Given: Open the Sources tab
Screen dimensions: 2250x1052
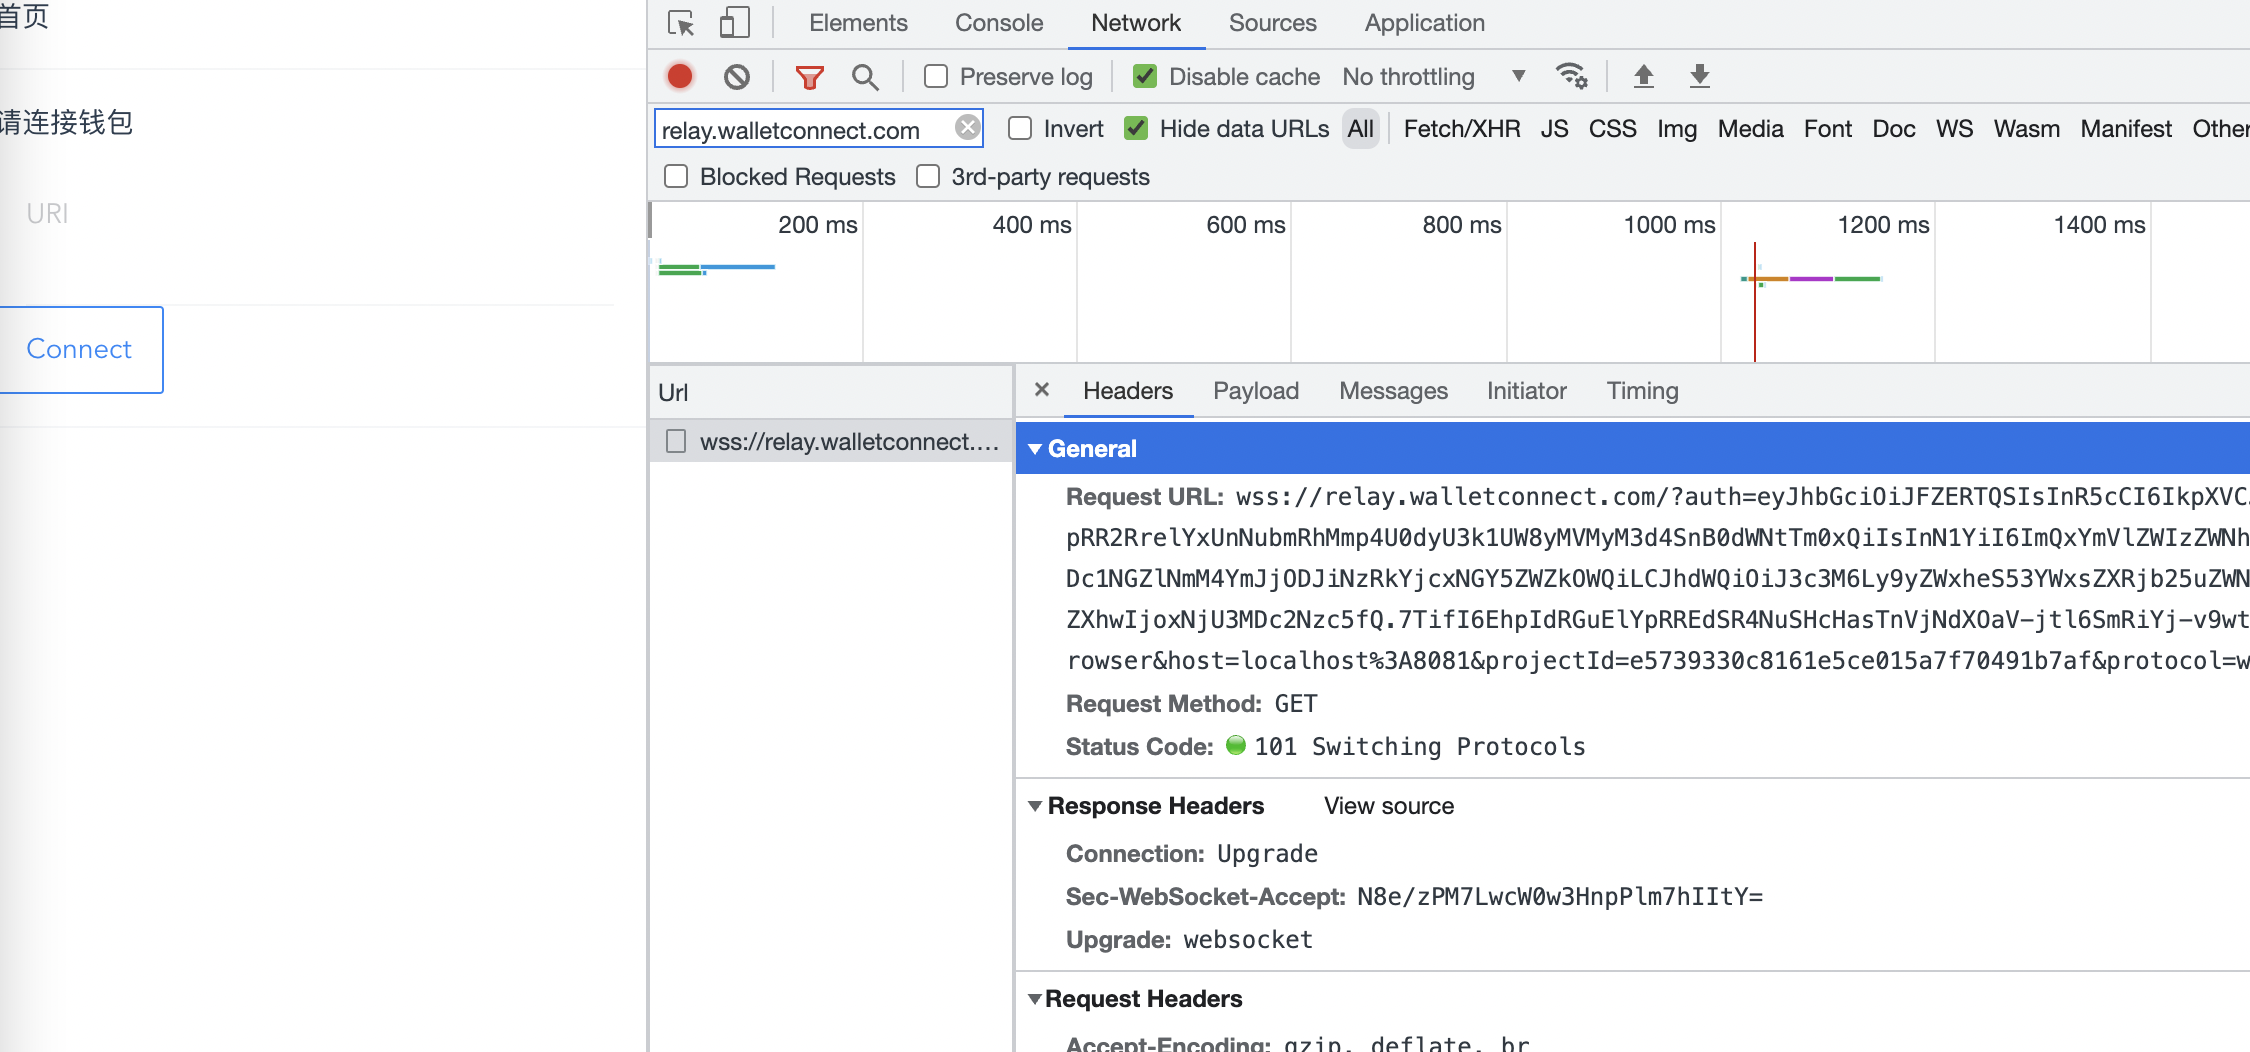Looking at the screenshot, I should click(x=1272, y=23).
